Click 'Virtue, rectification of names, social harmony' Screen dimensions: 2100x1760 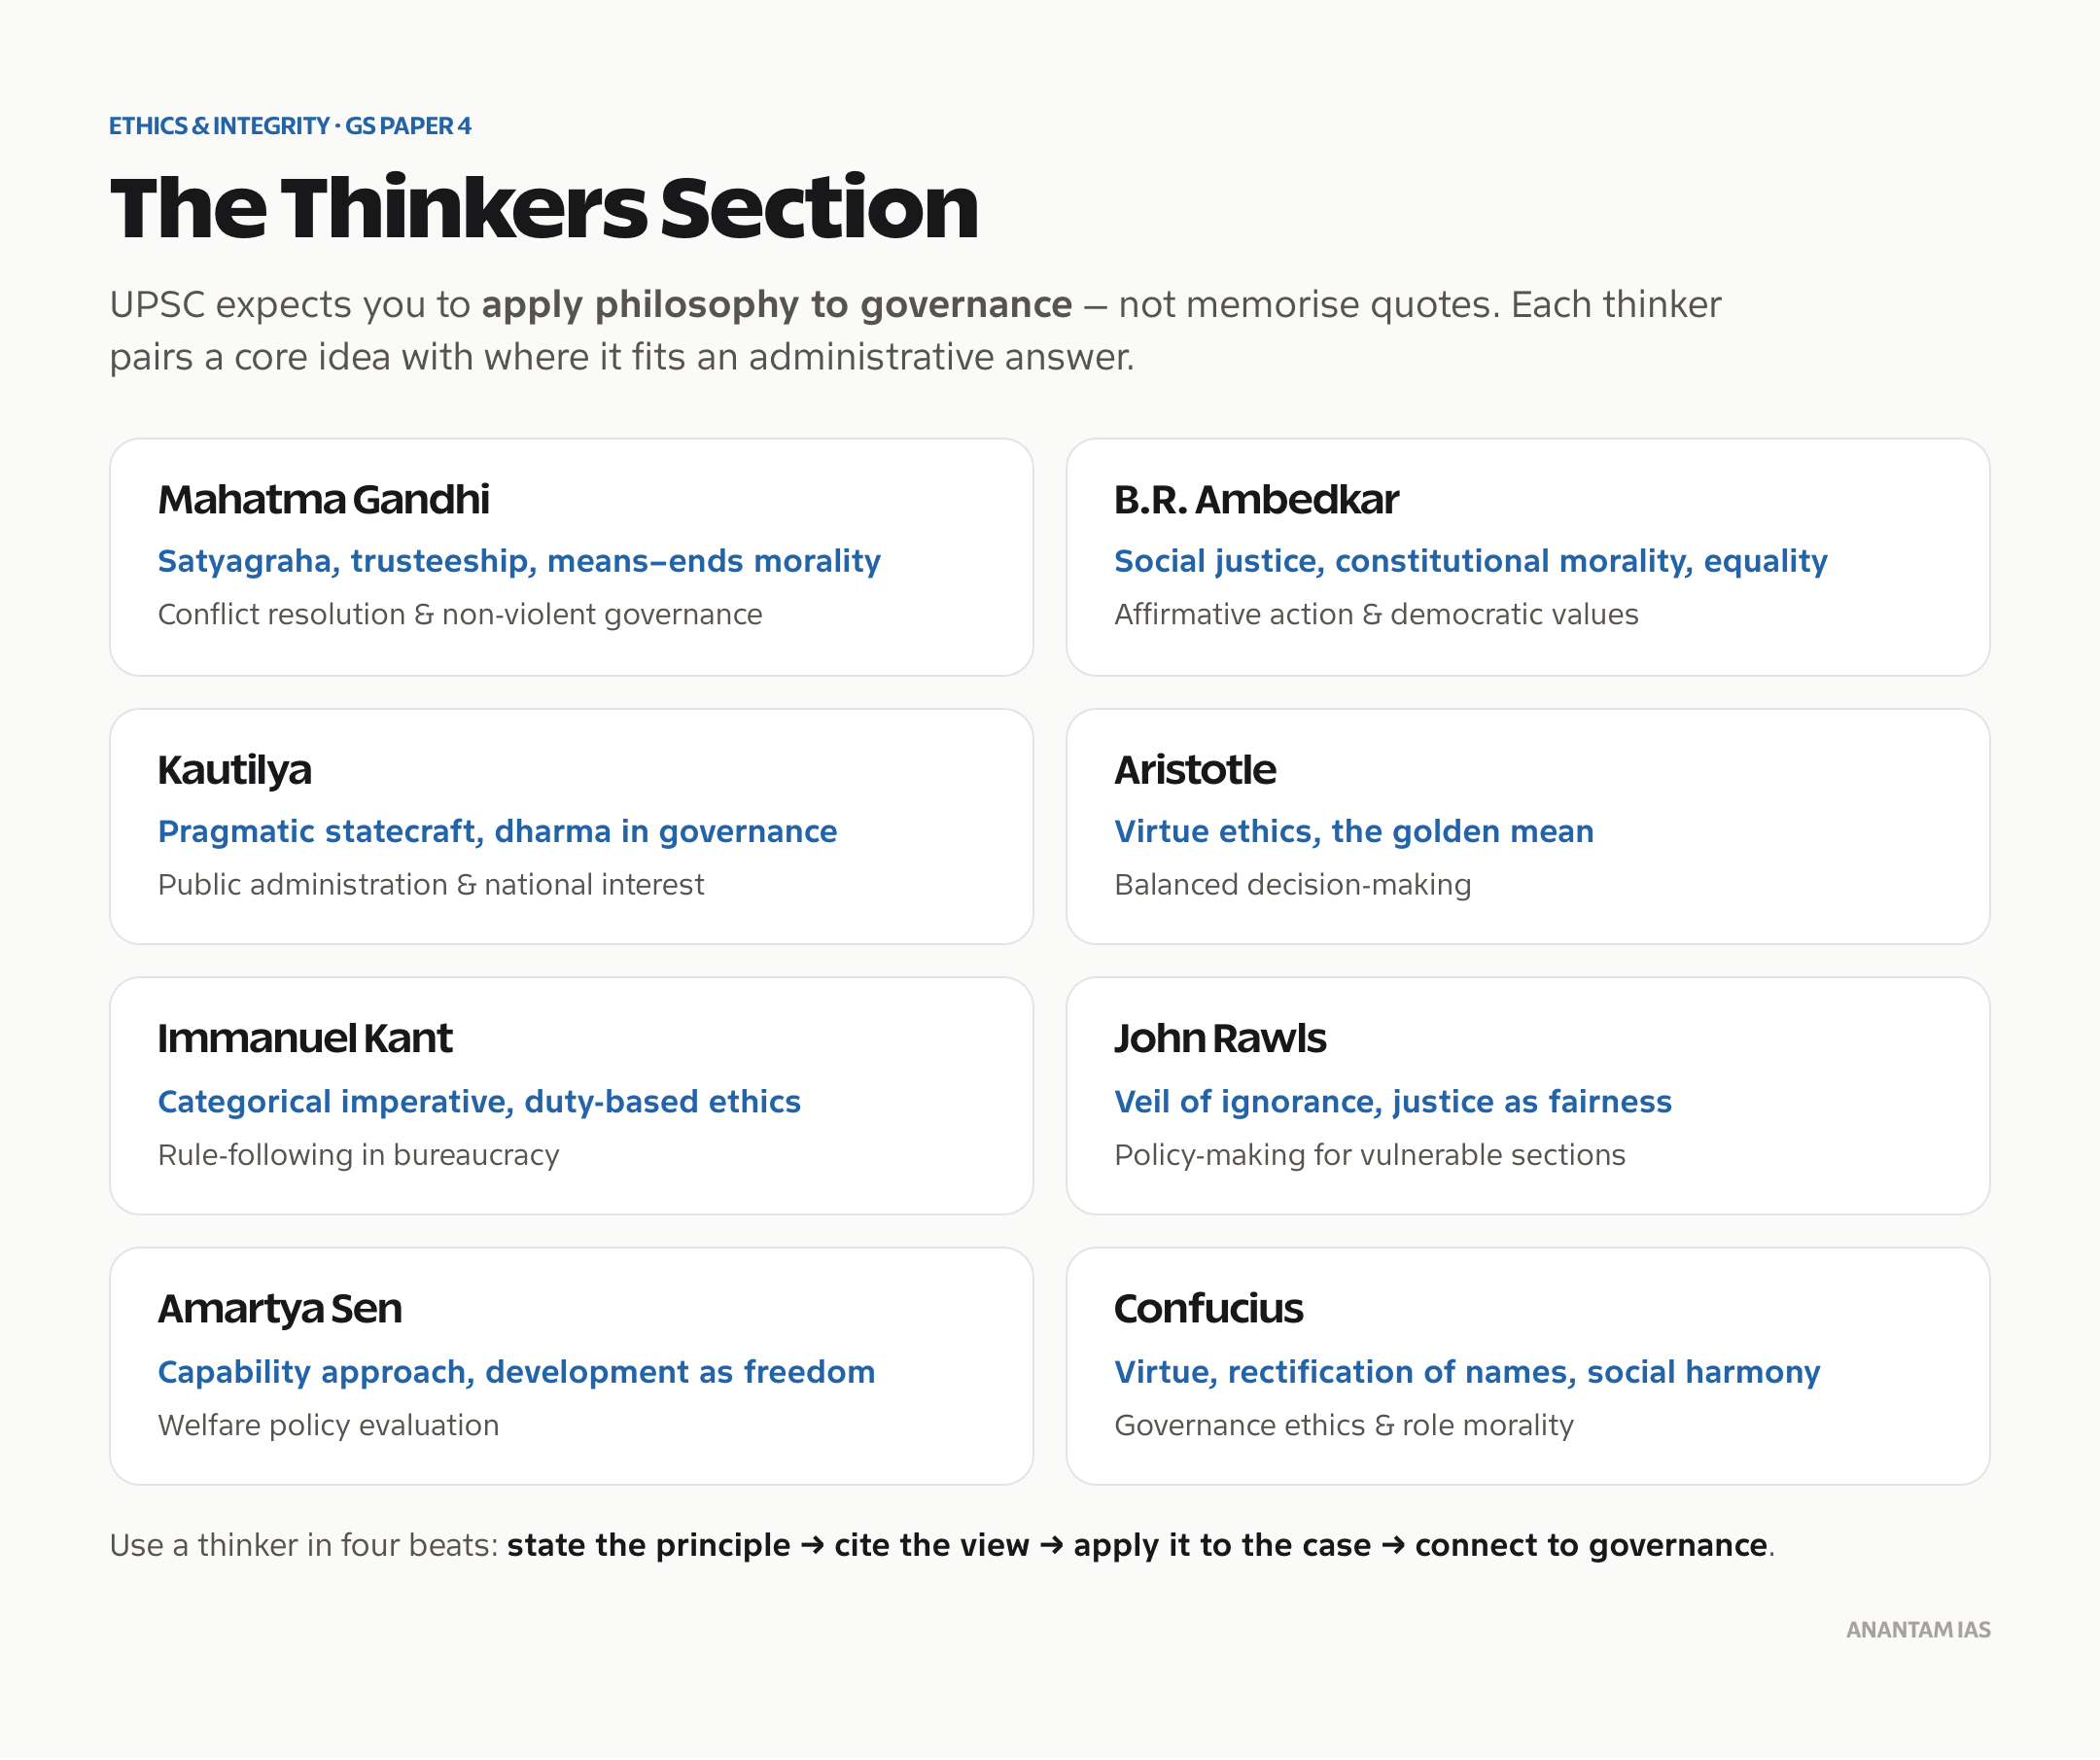(1467, 1372)
